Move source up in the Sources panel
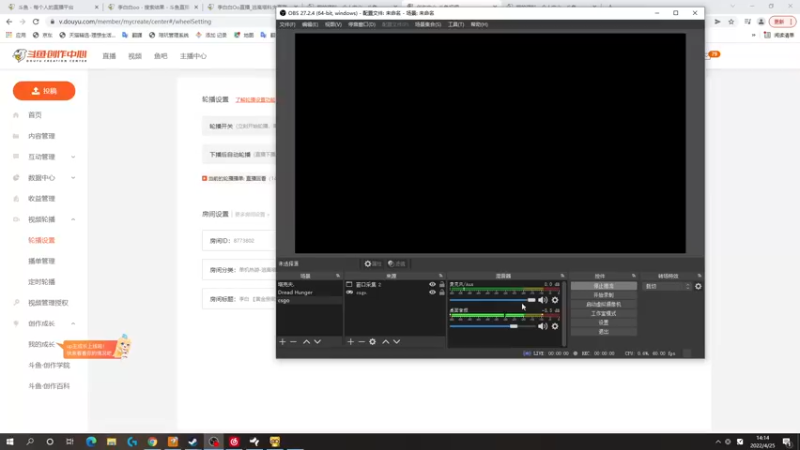 [386, 342]
